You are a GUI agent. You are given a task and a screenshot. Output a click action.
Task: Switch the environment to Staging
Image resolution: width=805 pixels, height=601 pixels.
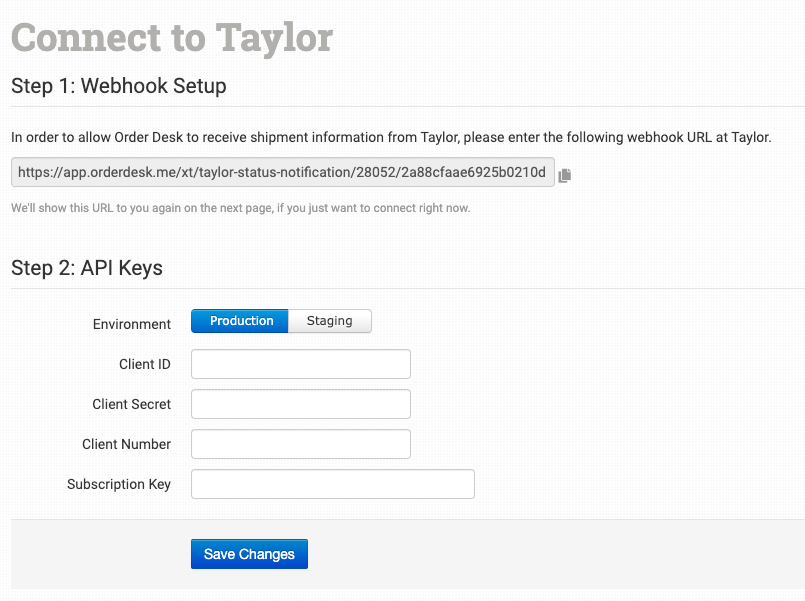330,321
